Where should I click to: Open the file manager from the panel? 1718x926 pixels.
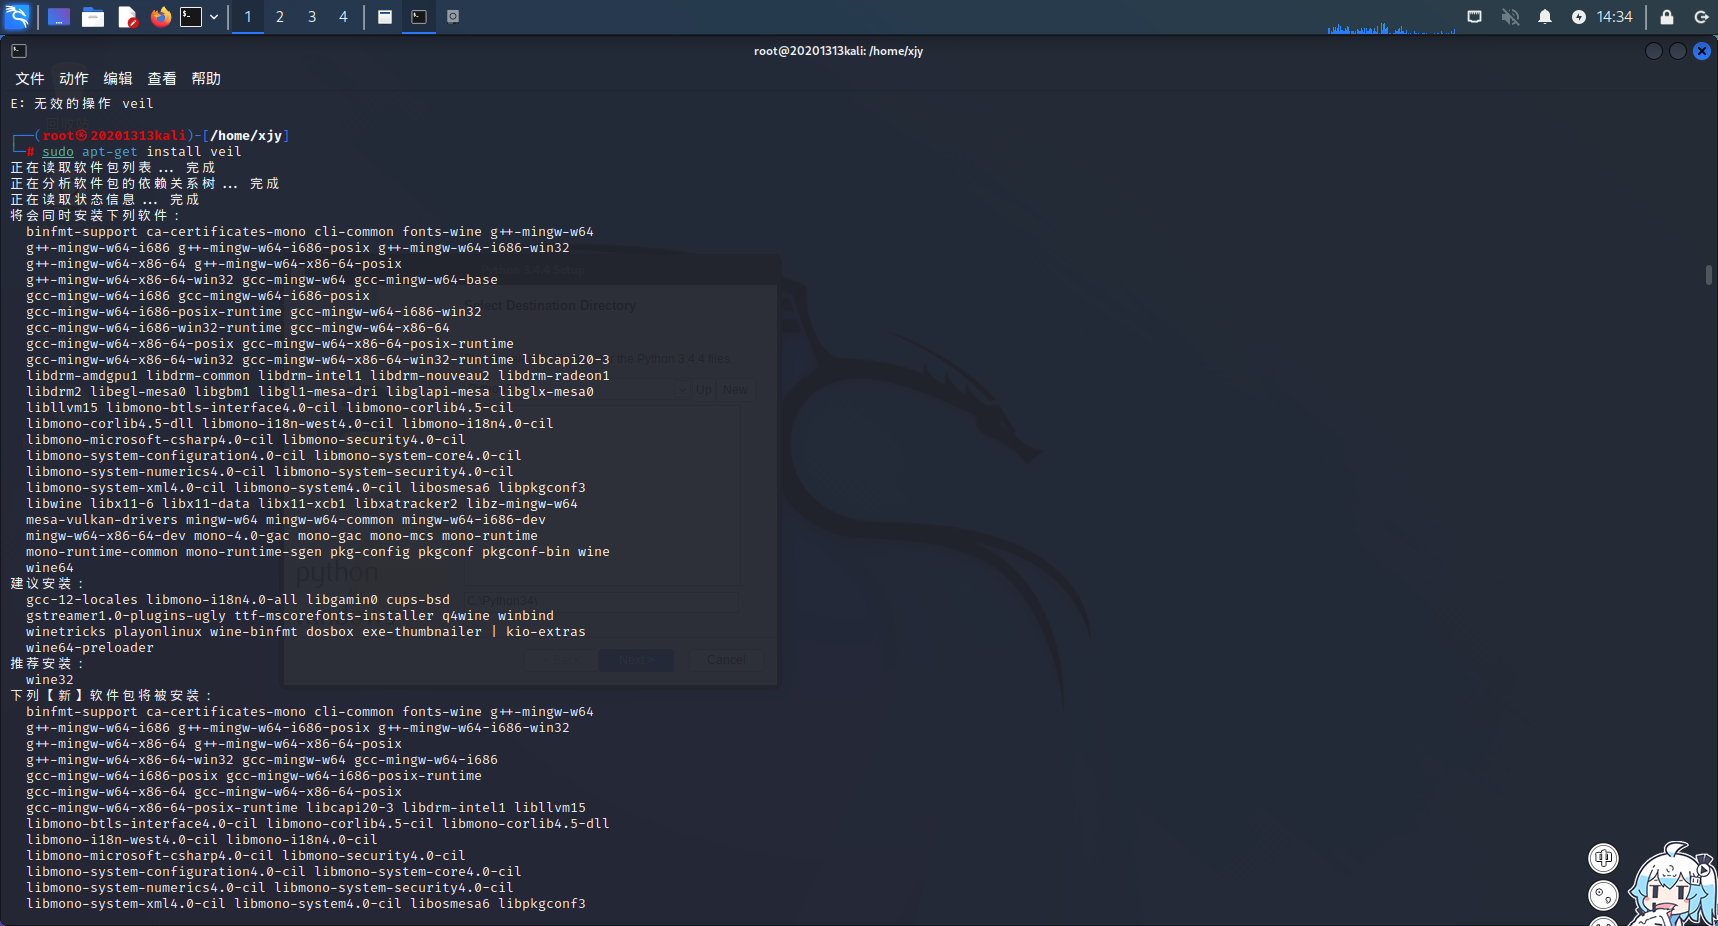(x=93, y=17)
